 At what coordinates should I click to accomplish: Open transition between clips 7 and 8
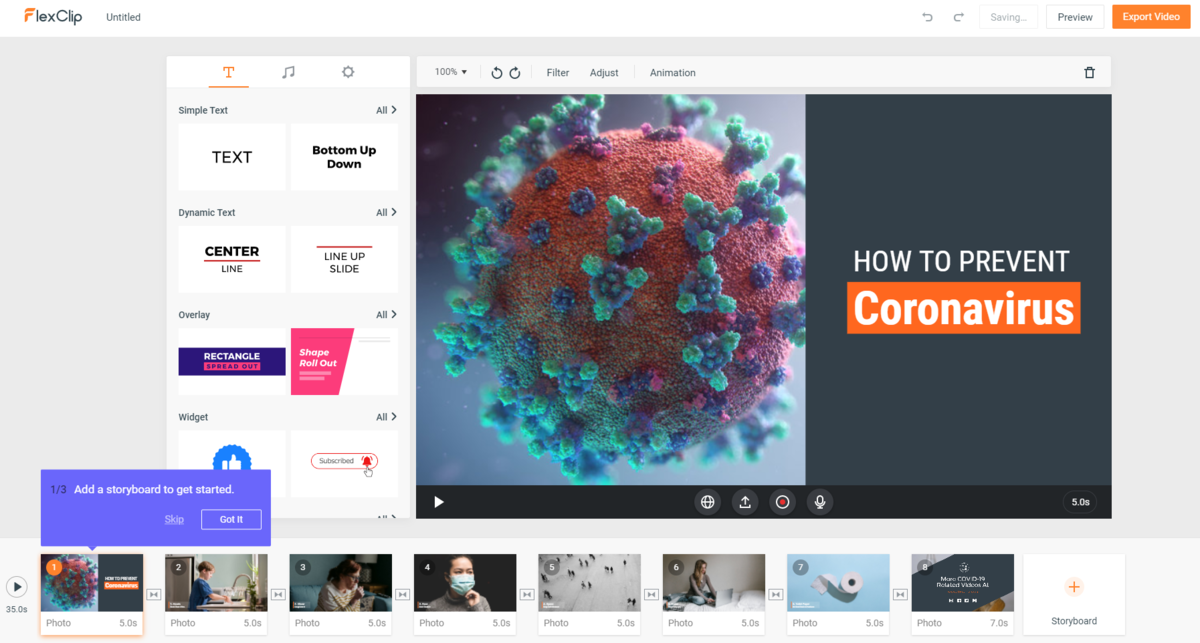900,594
